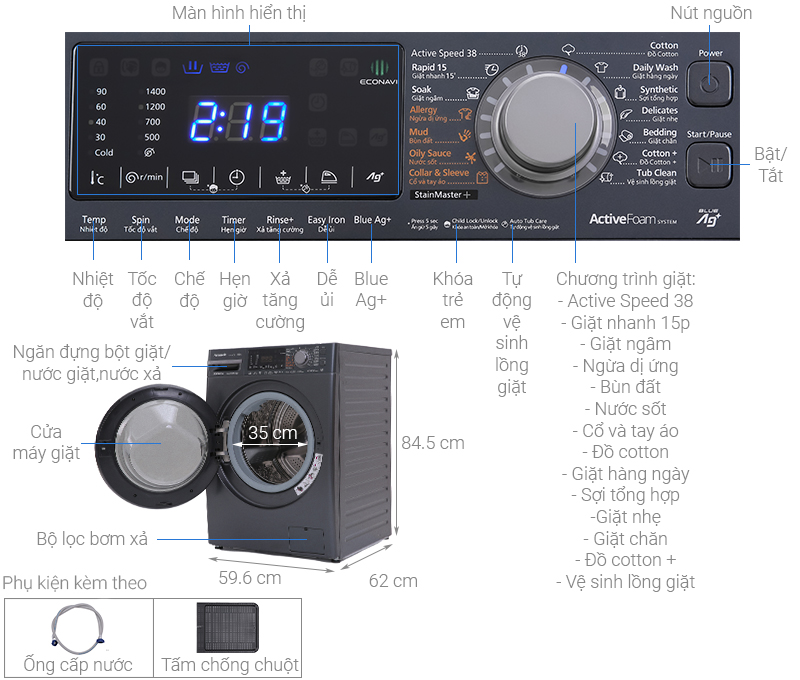Click the Child Lock/Unlock label
Image resolution: width=800 pixels, height=680 pixels.
pyautogui.click(x=475, y=222)
